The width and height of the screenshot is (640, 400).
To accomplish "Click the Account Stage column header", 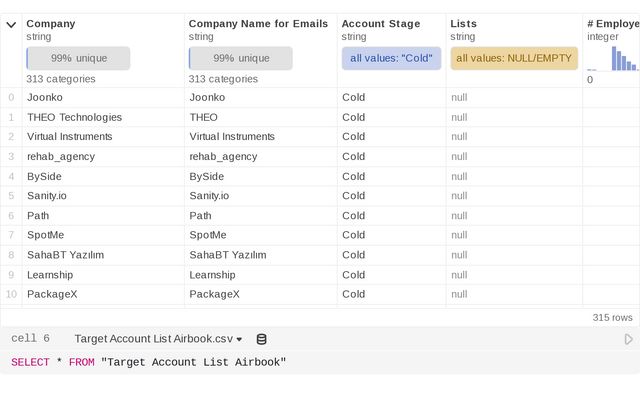I will (380, 23).
